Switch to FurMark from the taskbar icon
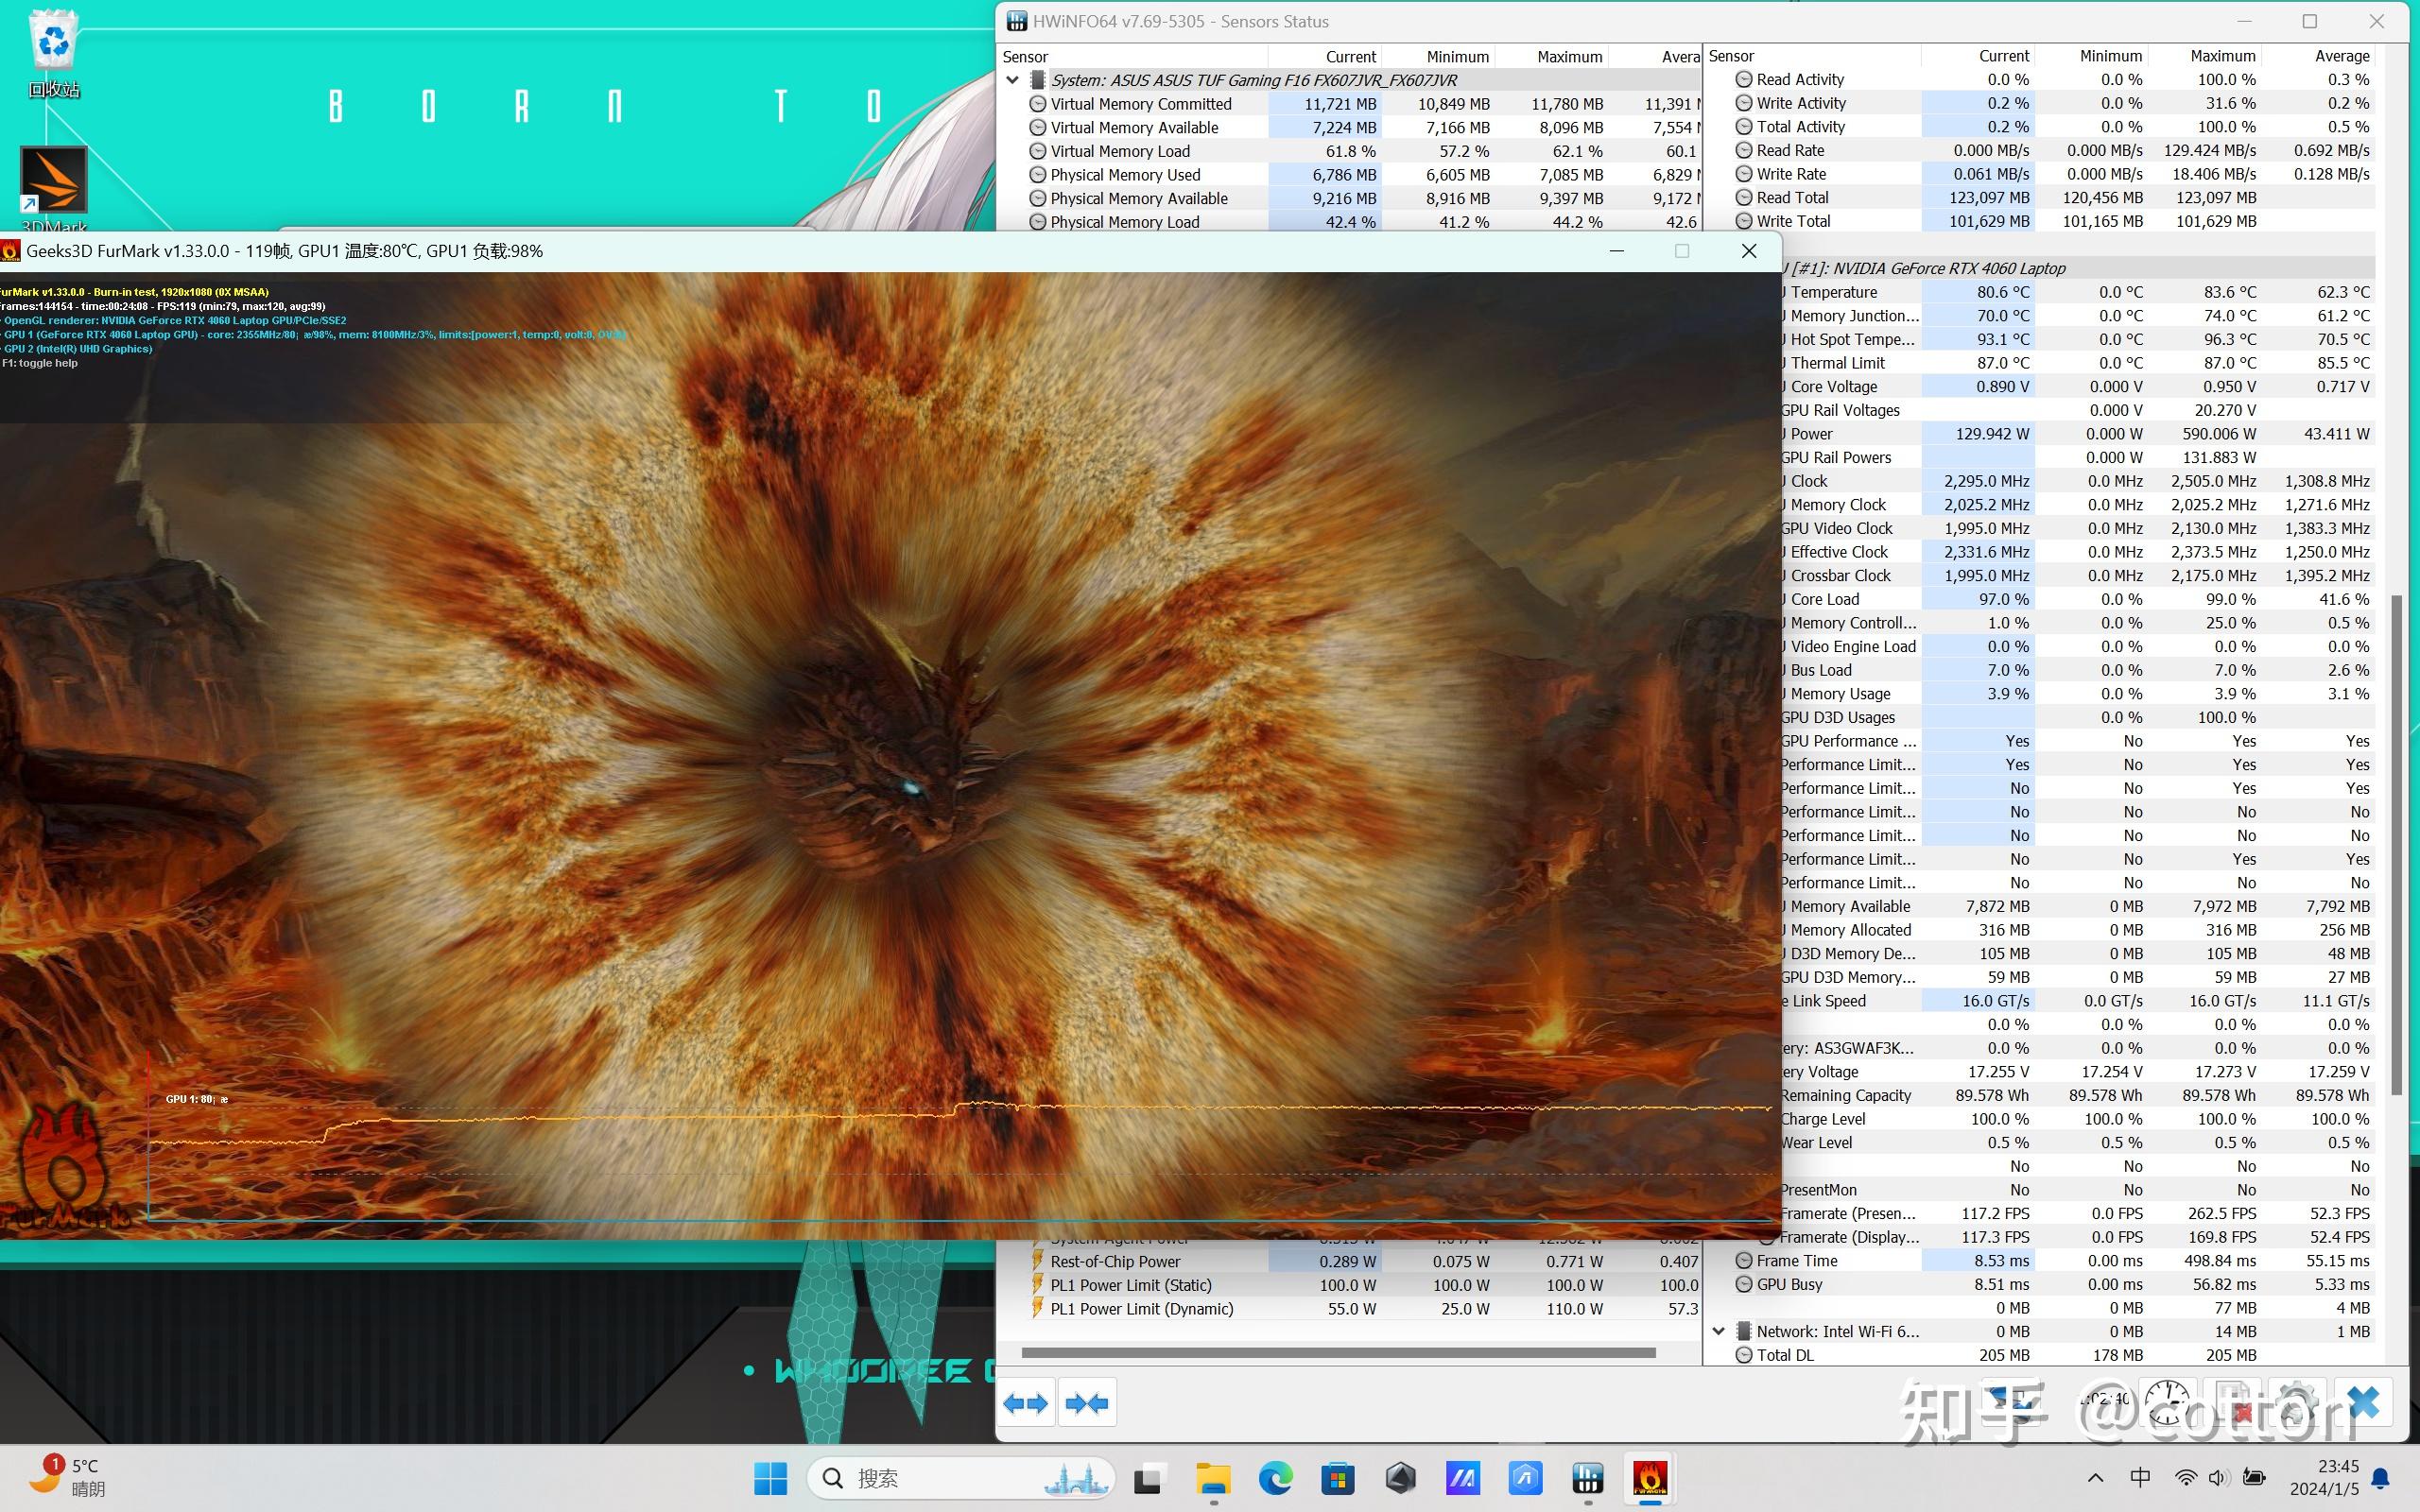The image size is (2420, 1512). point(1650,1478)
